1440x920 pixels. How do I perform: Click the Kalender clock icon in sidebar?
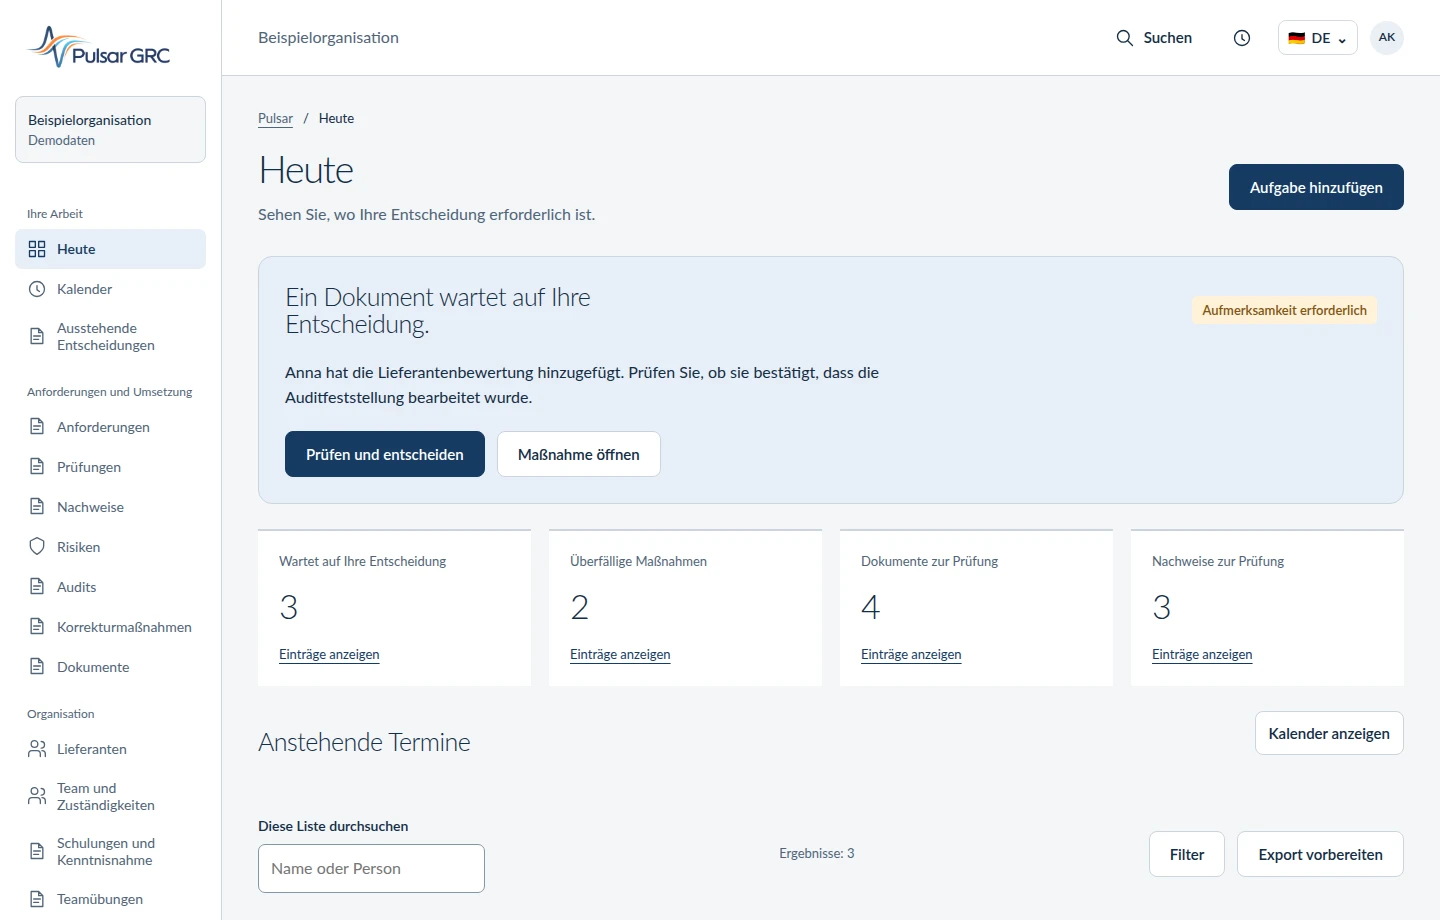(37, 289)
